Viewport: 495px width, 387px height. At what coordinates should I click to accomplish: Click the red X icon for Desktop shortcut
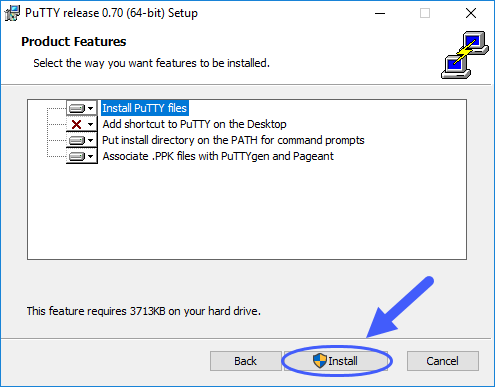pyautogui.click(x=77, y=124)
